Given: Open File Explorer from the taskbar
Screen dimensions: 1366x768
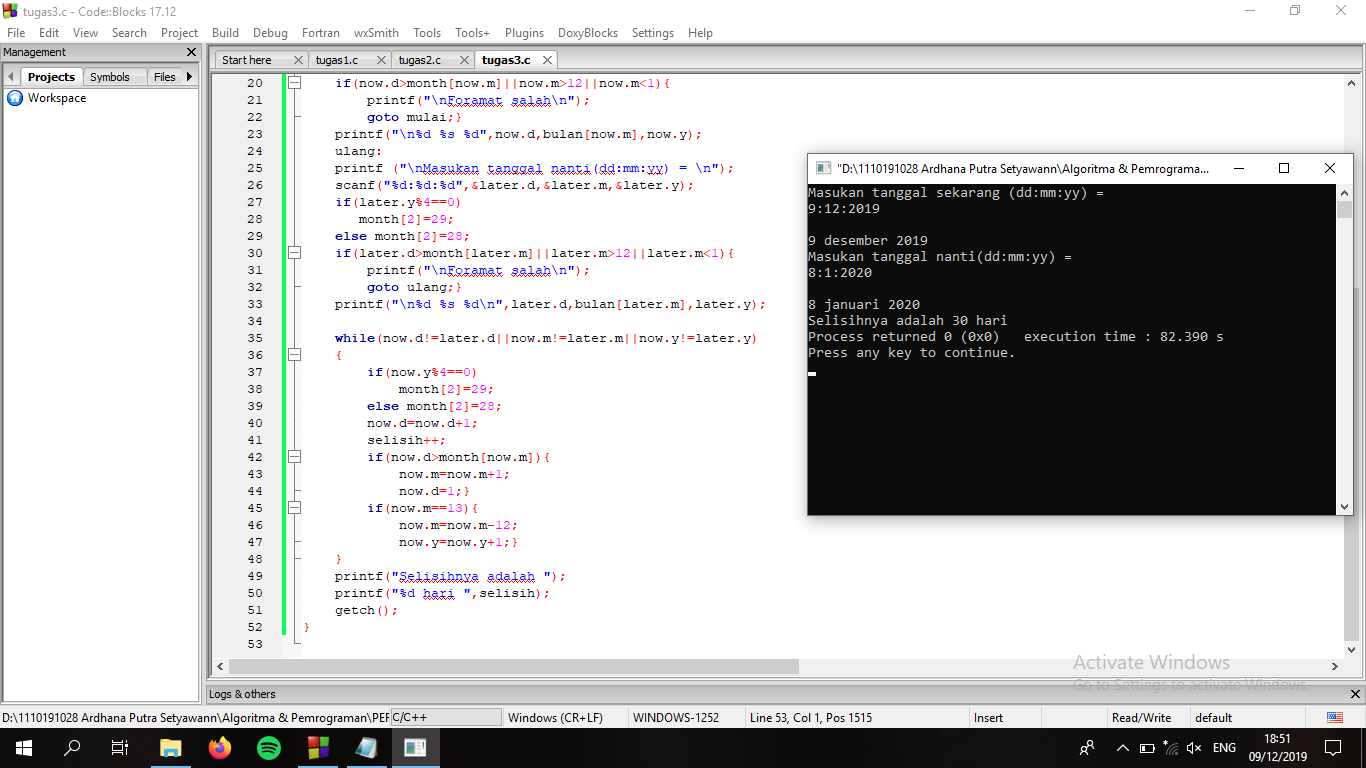Looking at the screenshot, I should 171,747.
